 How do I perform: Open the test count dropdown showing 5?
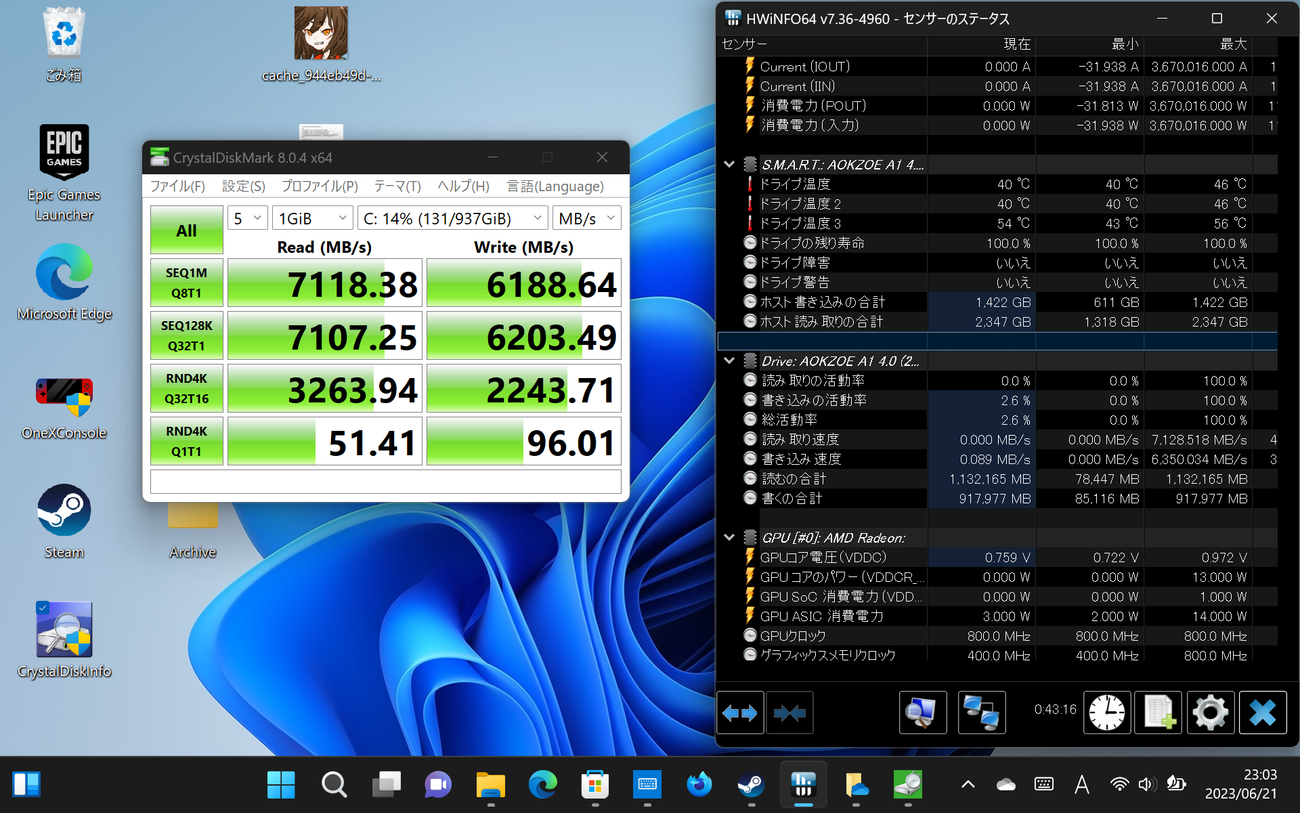pos(247,217)
